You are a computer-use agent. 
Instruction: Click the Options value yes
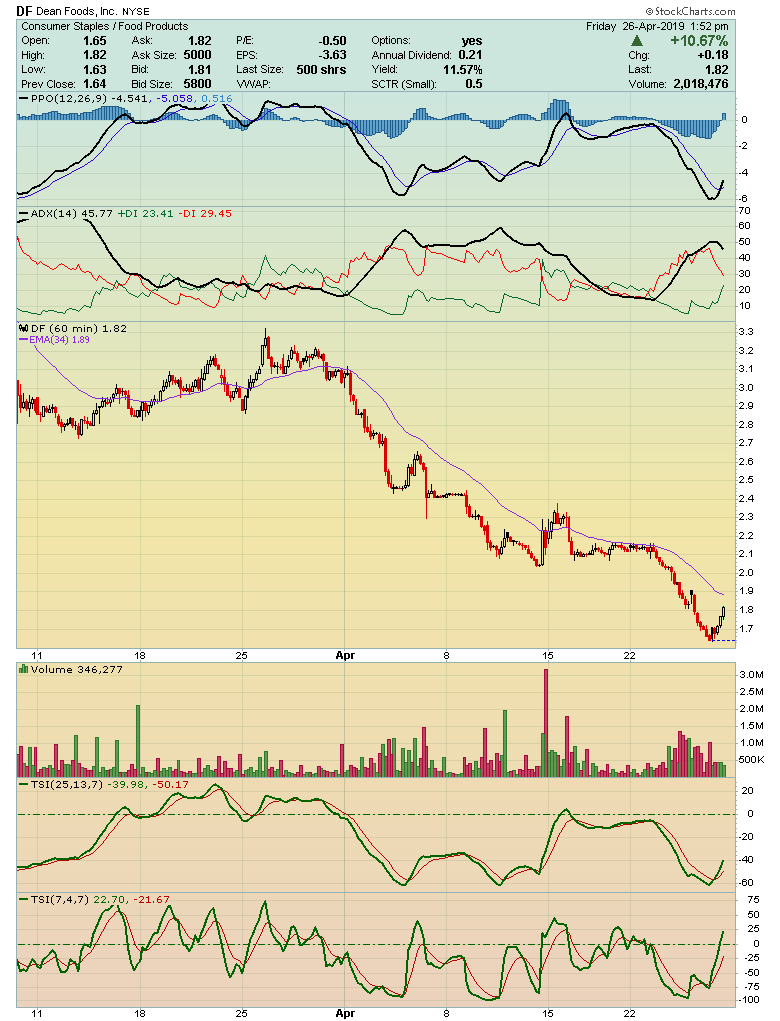tap(471, 40)
